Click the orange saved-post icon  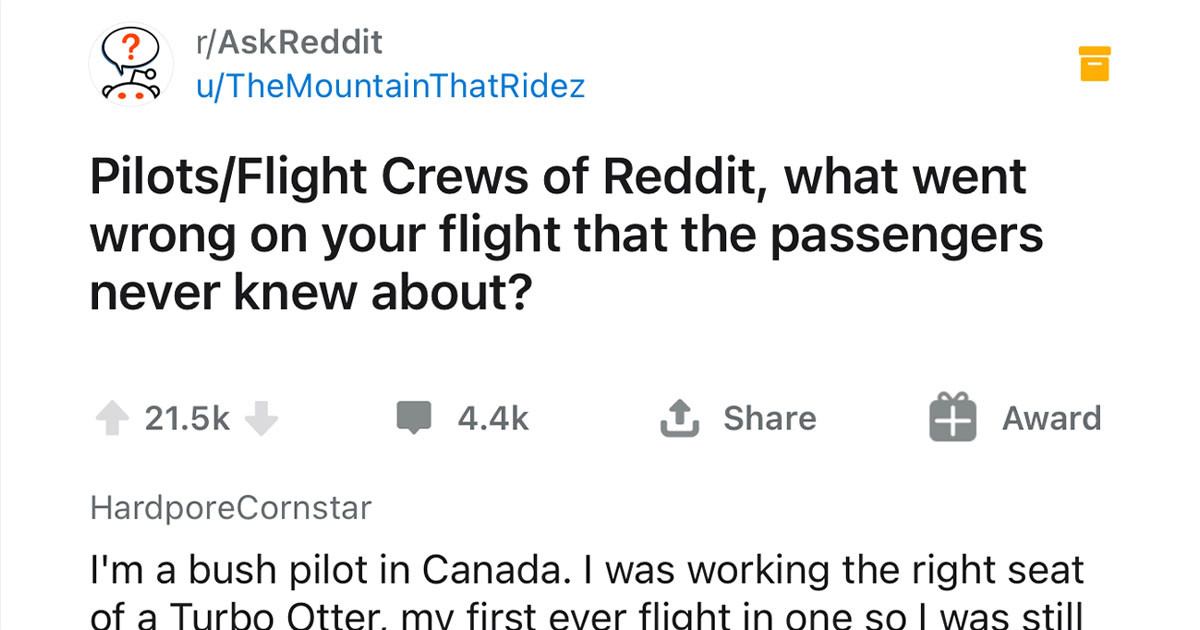tap(1096, 63)
